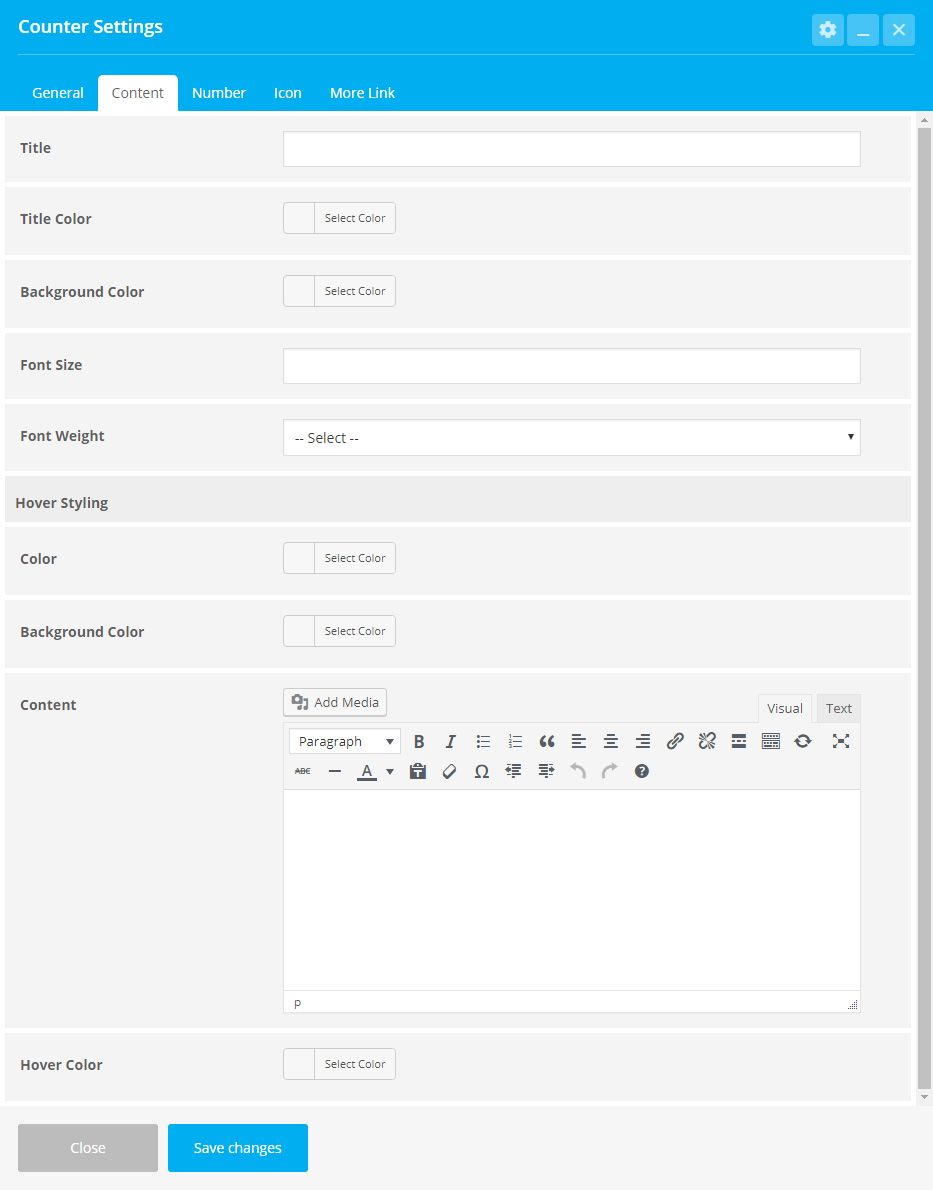Click the editor resize handle
This screenshot has height=1190, width=933.
pos(853,1004)
